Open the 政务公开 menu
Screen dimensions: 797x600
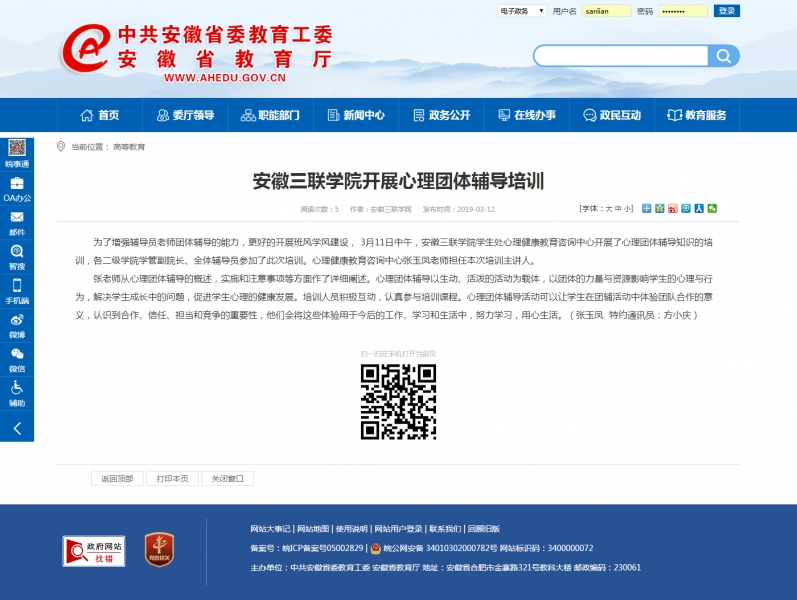coord(441,116)
